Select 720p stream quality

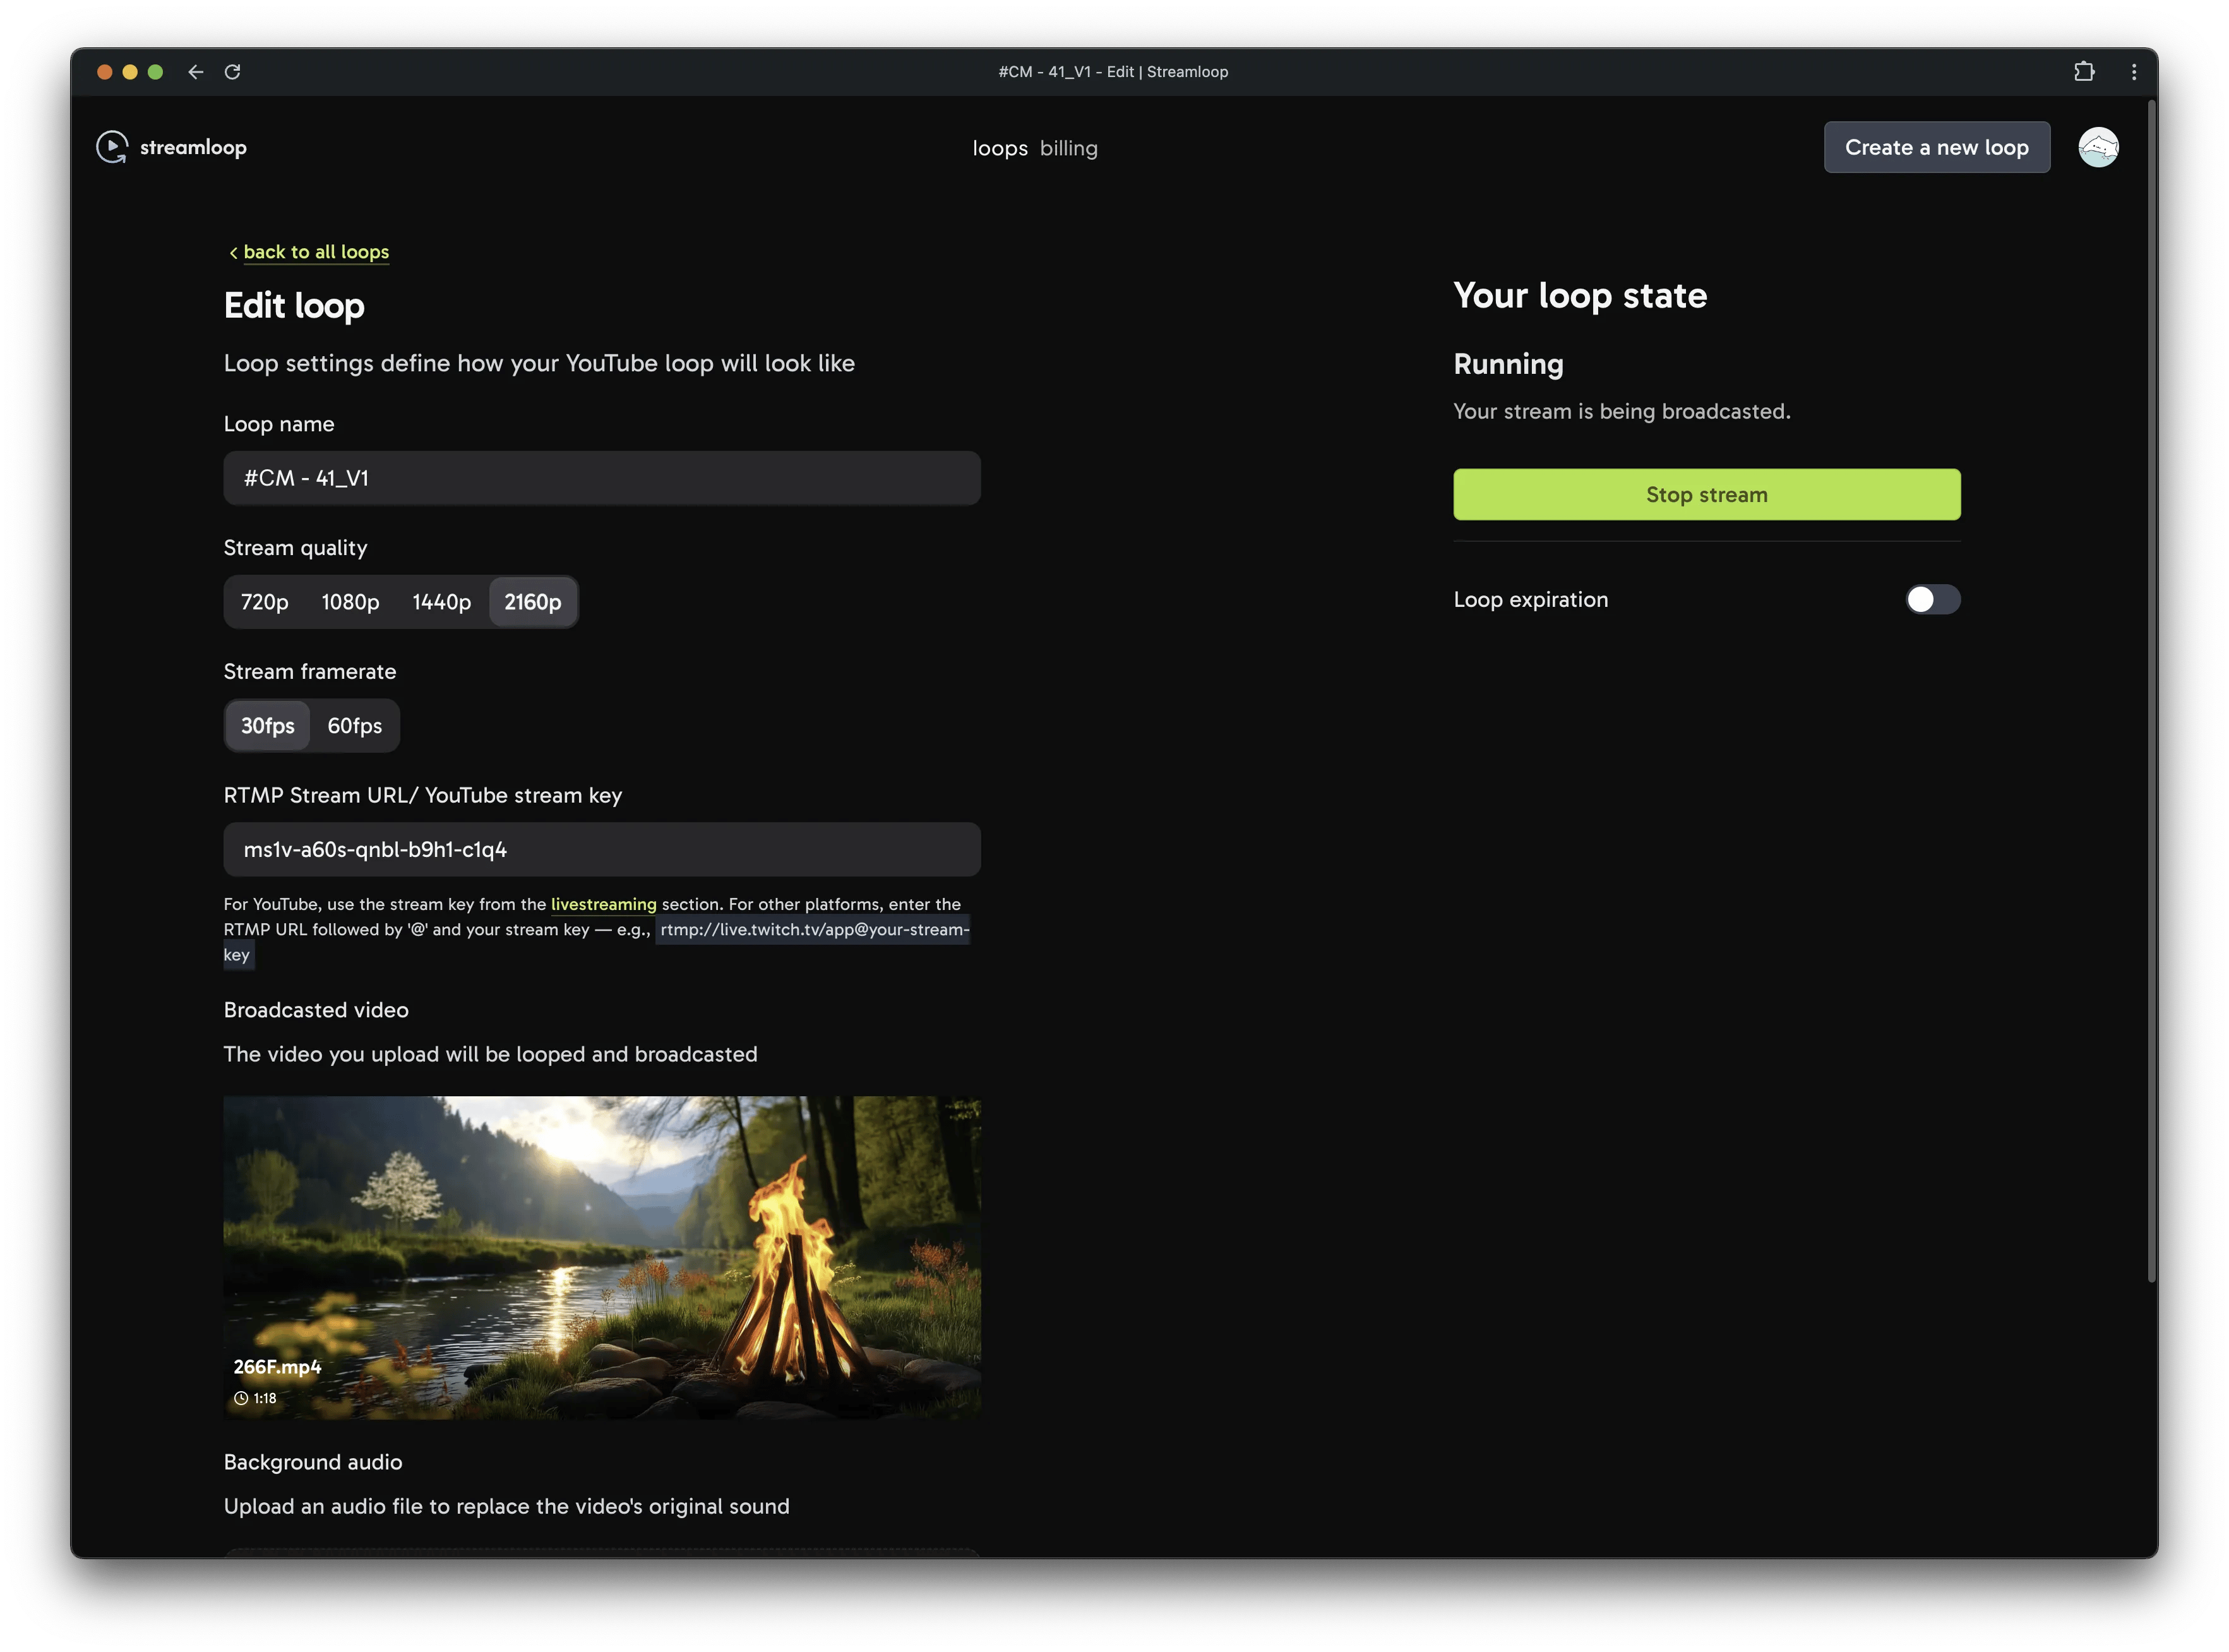tap(264, 601)
